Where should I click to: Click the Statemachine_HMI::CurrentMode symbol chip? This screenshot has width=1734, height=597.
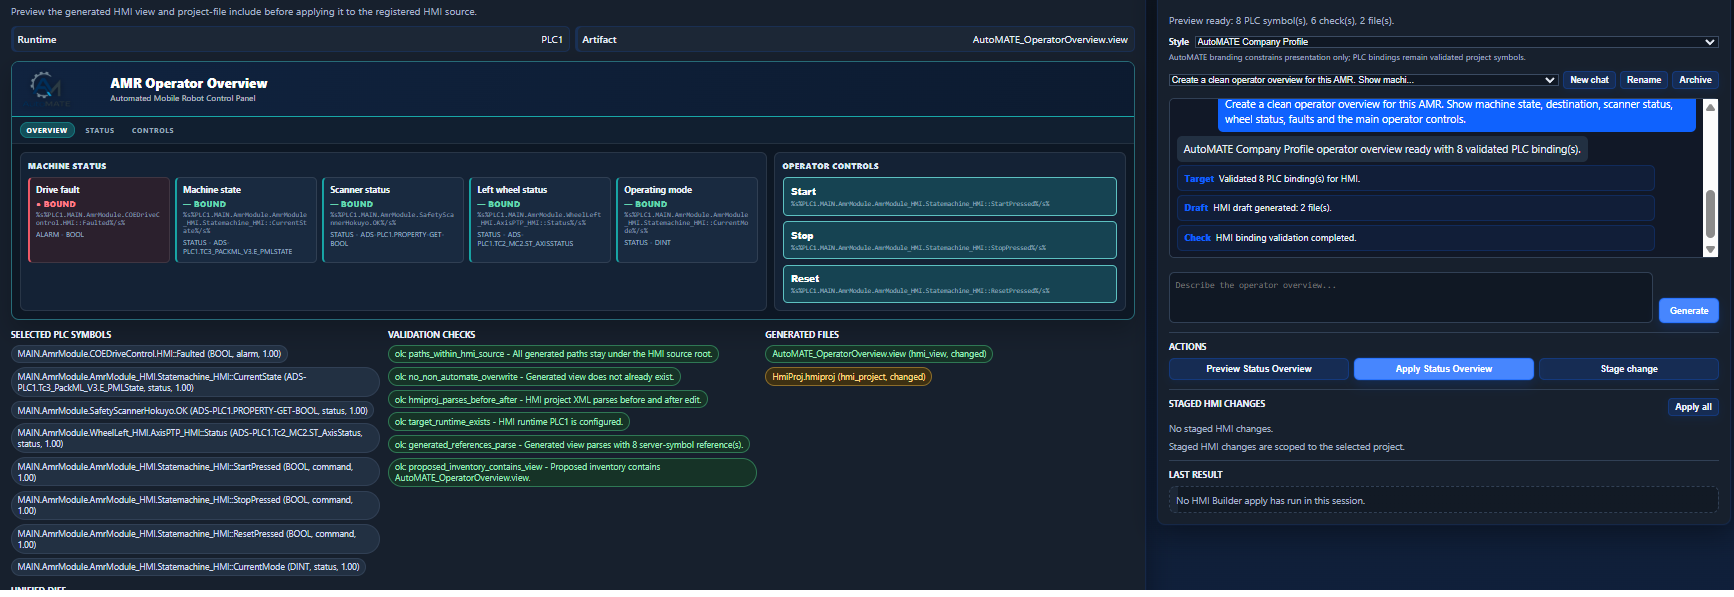(188, 567)
